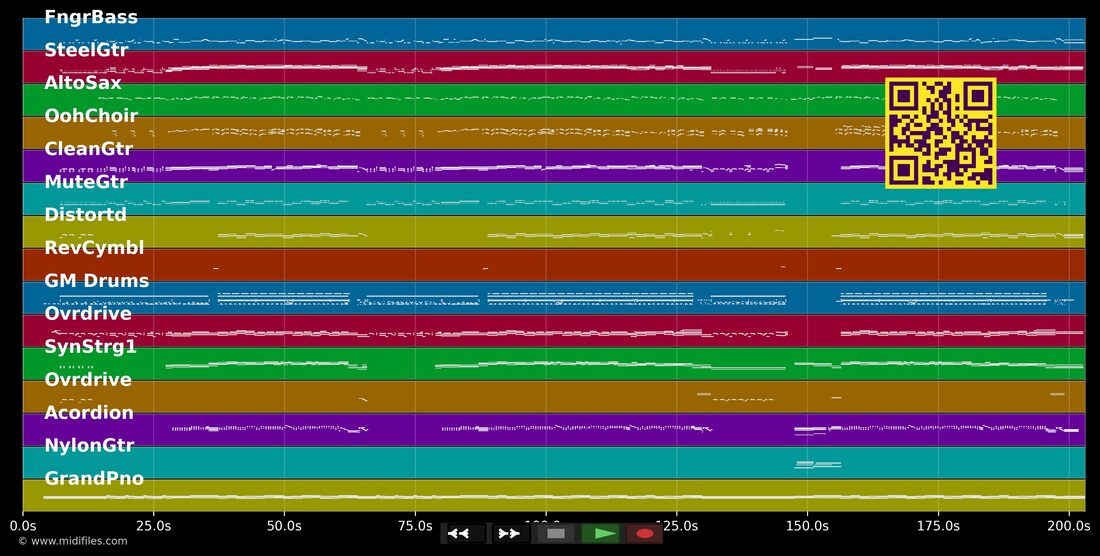Image resolution: width=1100 pixels, height=556 pixels.
Task: Select the Ovrdrive label above SynStrg1
Action: click(88, 313)
